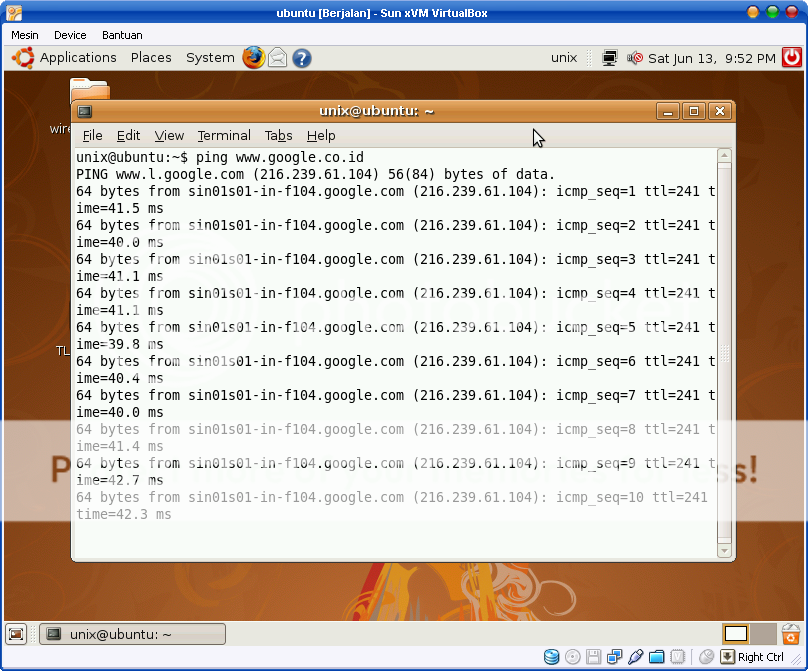
Task: Click the terminal vertical scrollbar thumb
Action: 724,353
